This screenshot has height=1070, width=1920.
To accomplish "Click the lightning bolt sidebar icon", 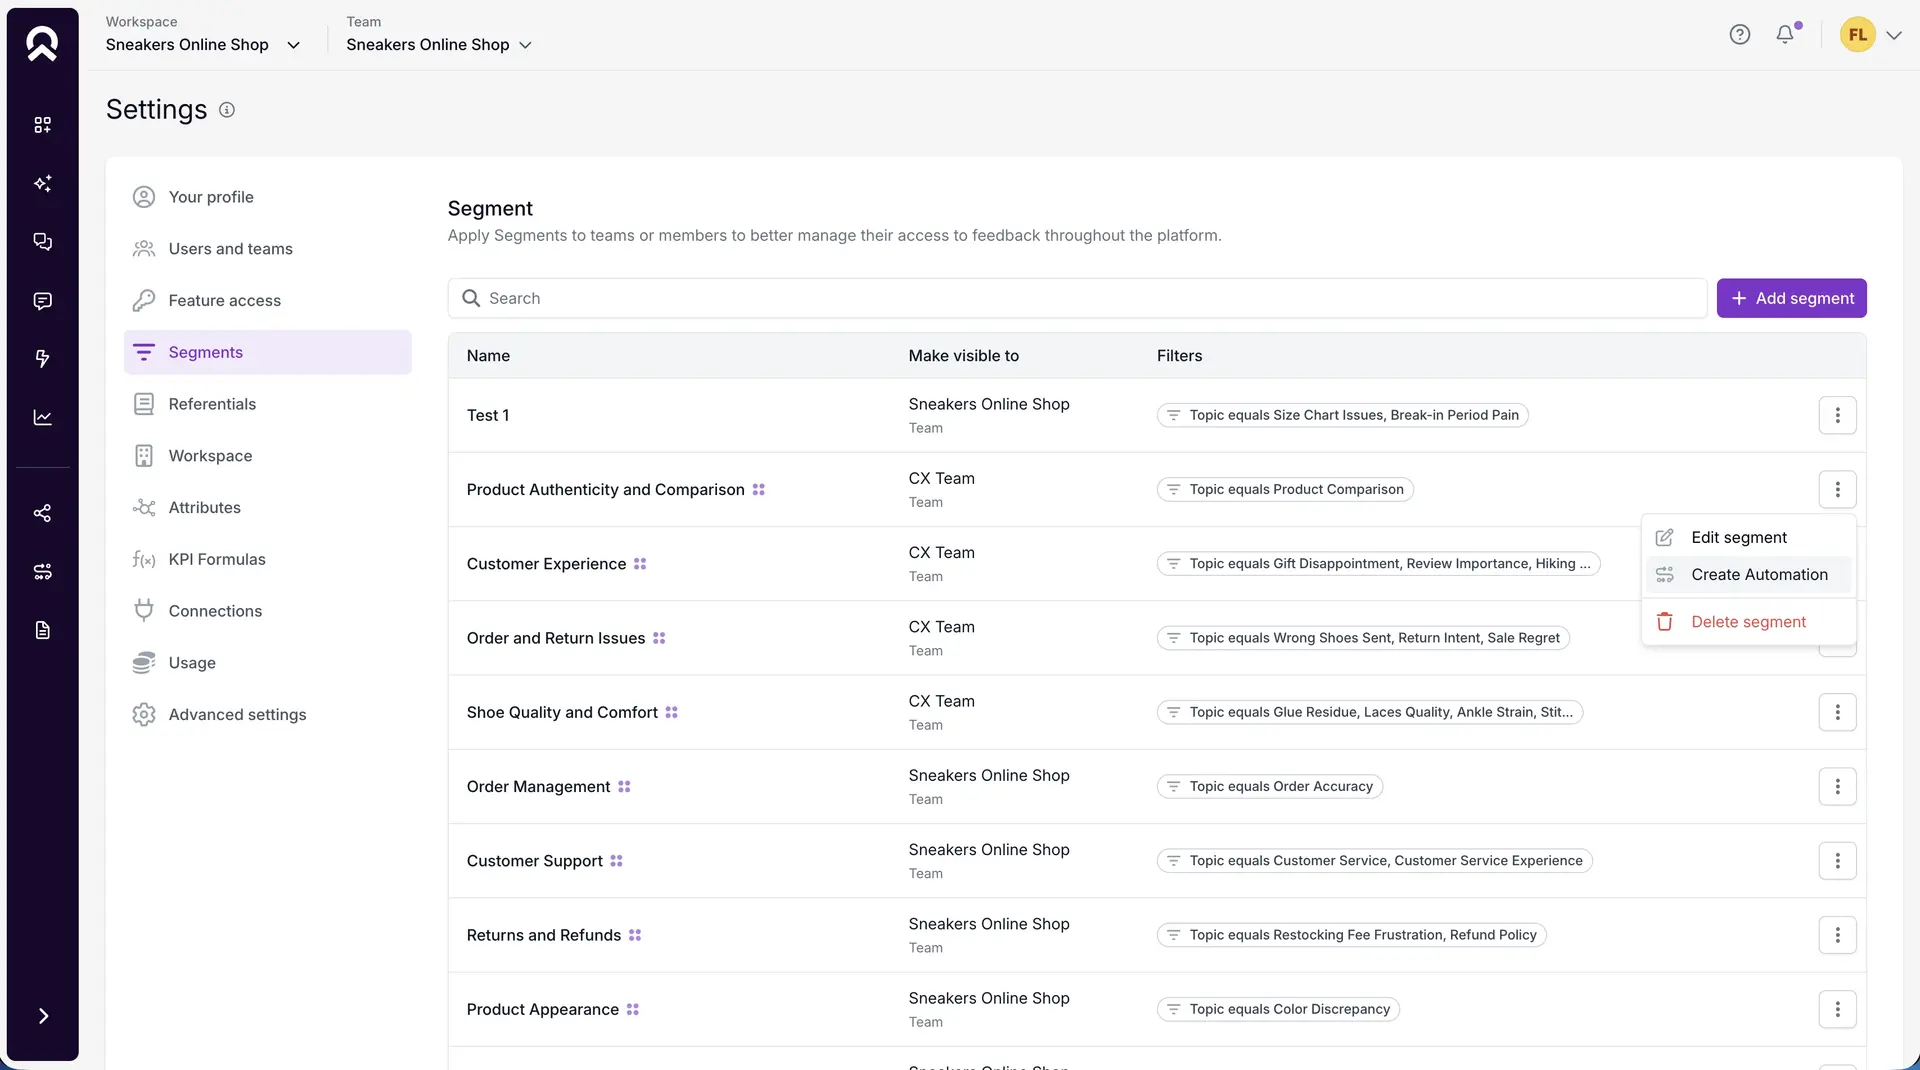I will tap(42, 359).
